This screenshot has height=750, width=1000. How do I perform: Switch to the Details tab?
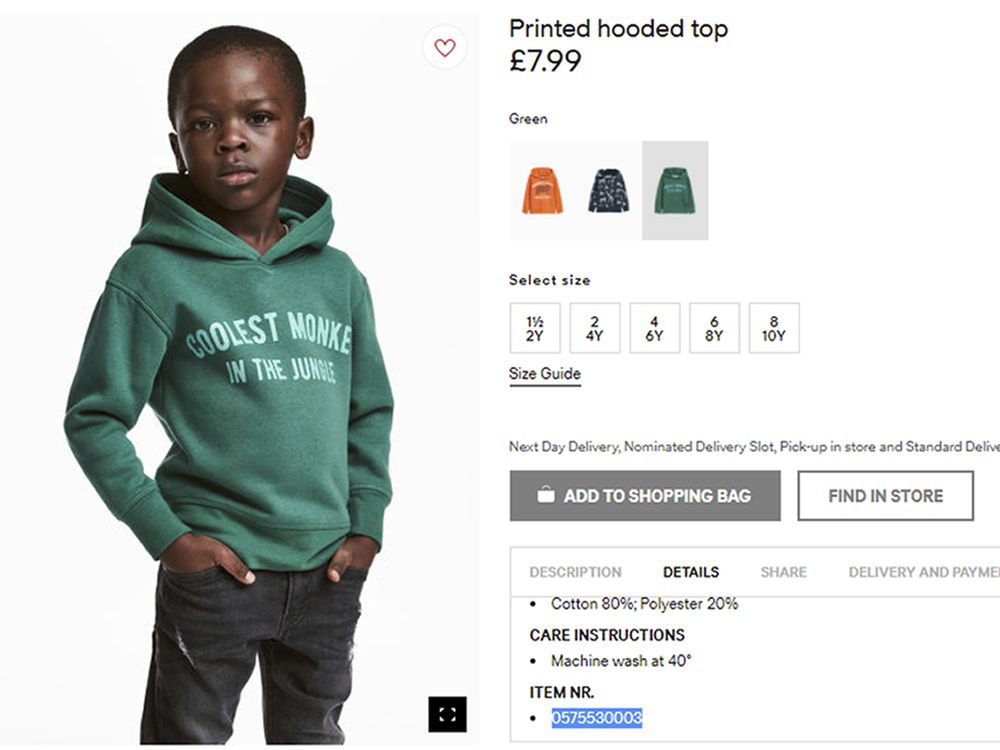coord(691,572)
